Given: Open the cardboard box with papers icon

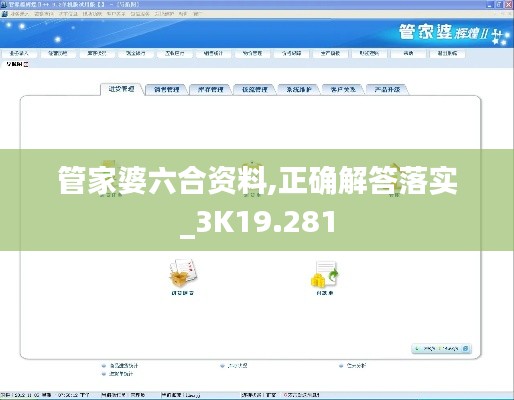Looking at the screenshot, I should (x=183, y=273).
